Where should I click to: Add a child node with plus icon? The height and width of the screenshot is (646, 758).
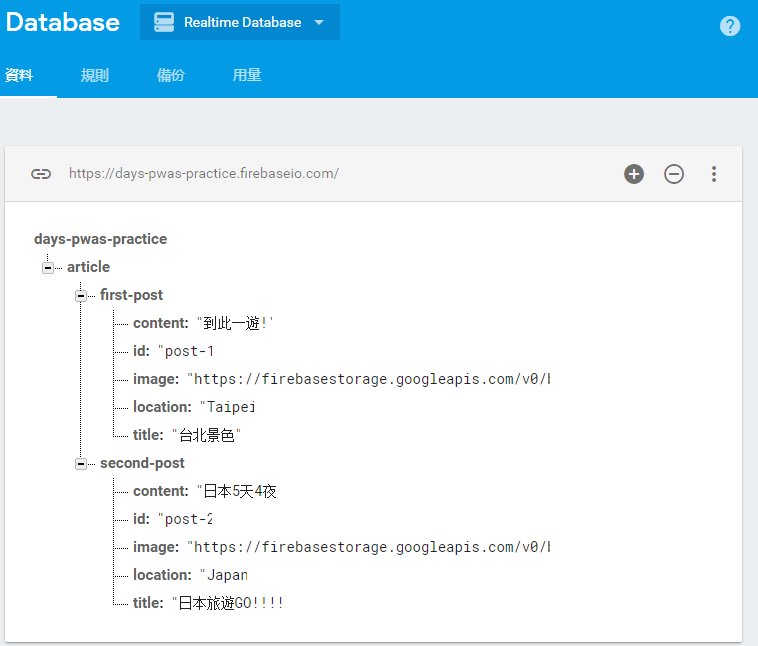[634, 174]
